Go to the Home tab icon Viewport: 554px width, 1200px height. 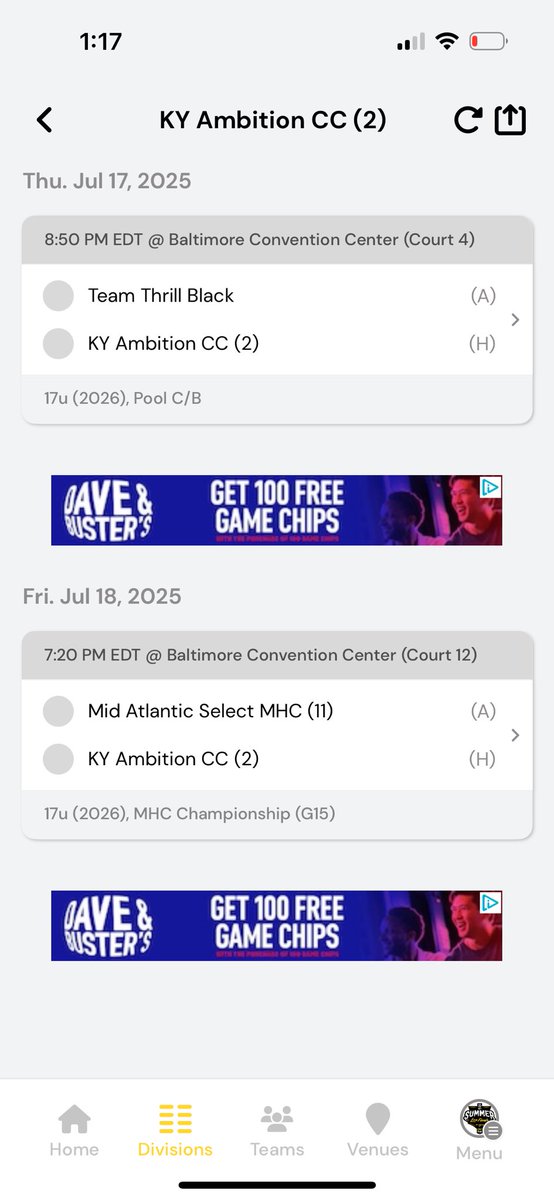(x=74, y=1118)
